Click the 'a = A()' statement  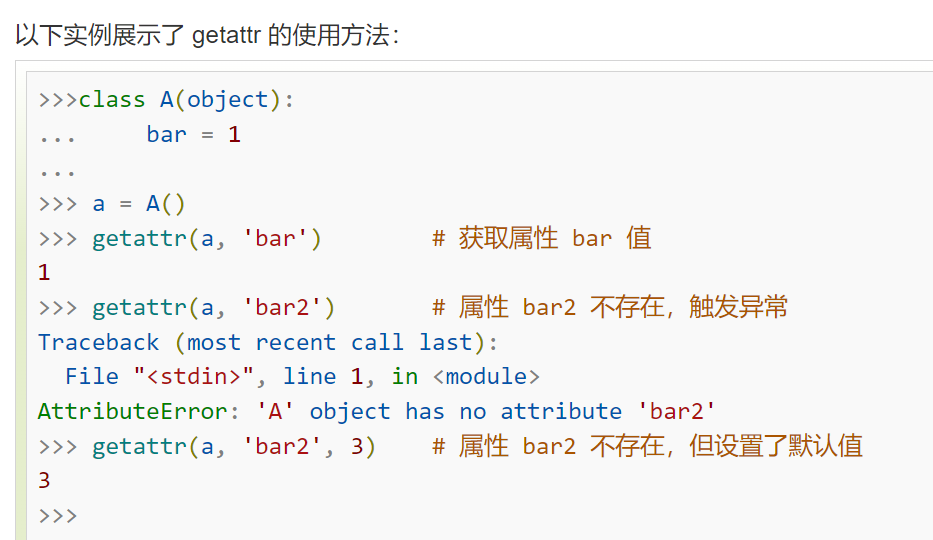point(139,204)
